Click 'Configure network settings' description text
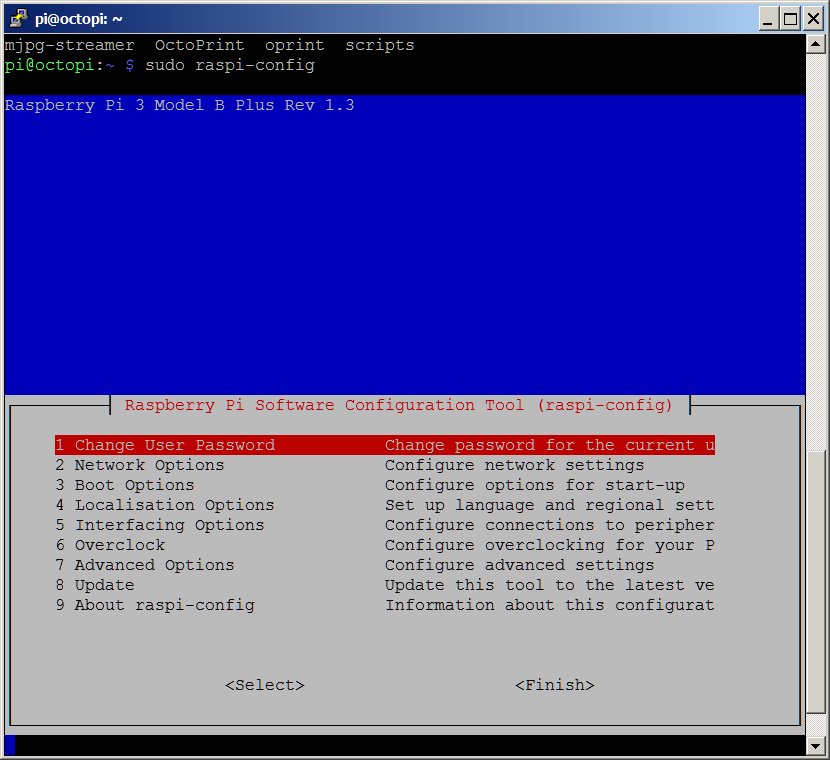The height and width of the screenshot is (760, 830). tap(515, 465)
